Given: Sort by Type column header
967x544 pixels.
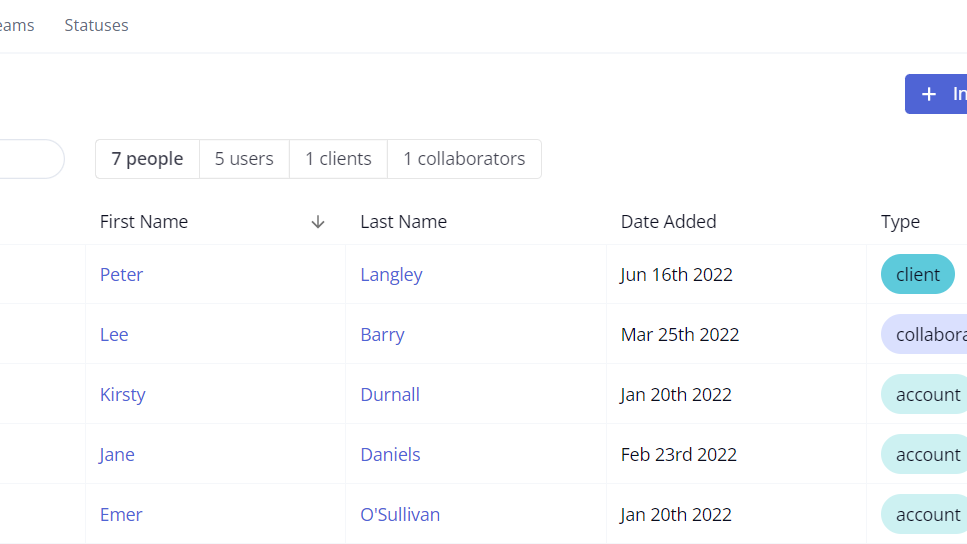Looking at the screenshot, I should click(x=900, y=222).
